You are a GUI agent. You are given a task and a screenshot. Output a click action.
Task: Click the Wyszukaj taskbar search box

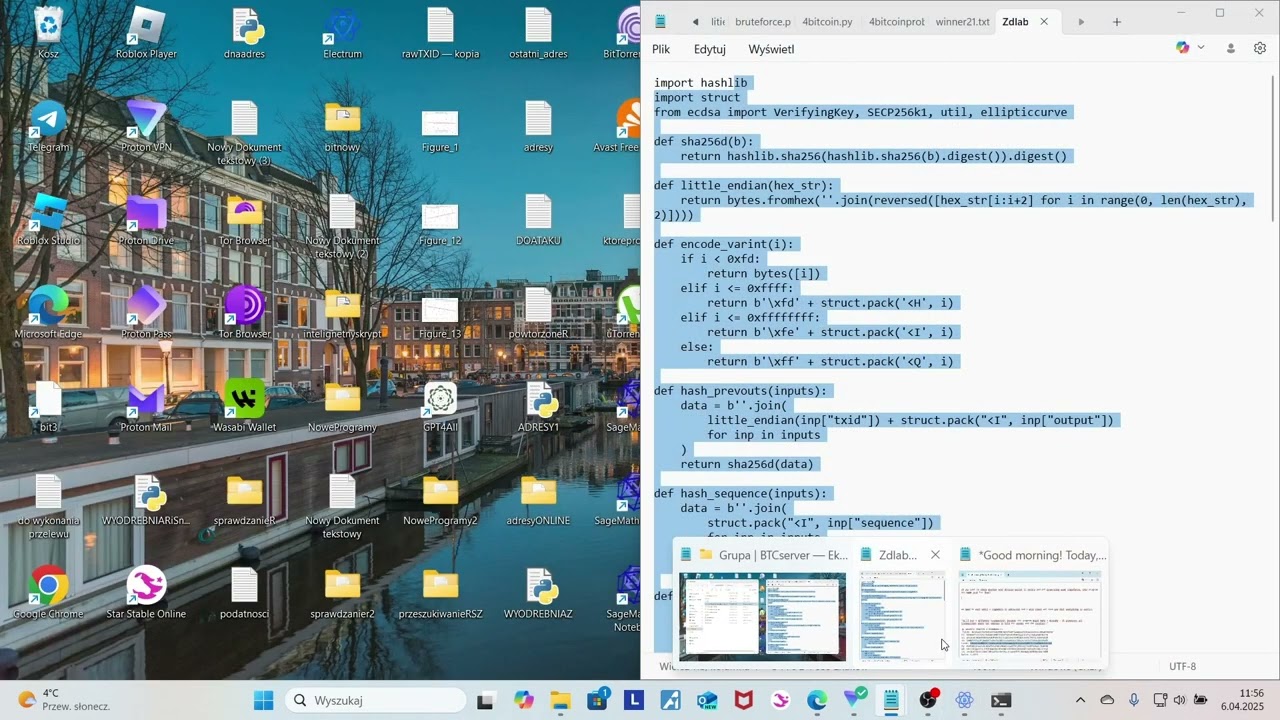pyautogui.click(x=376, y=700)
